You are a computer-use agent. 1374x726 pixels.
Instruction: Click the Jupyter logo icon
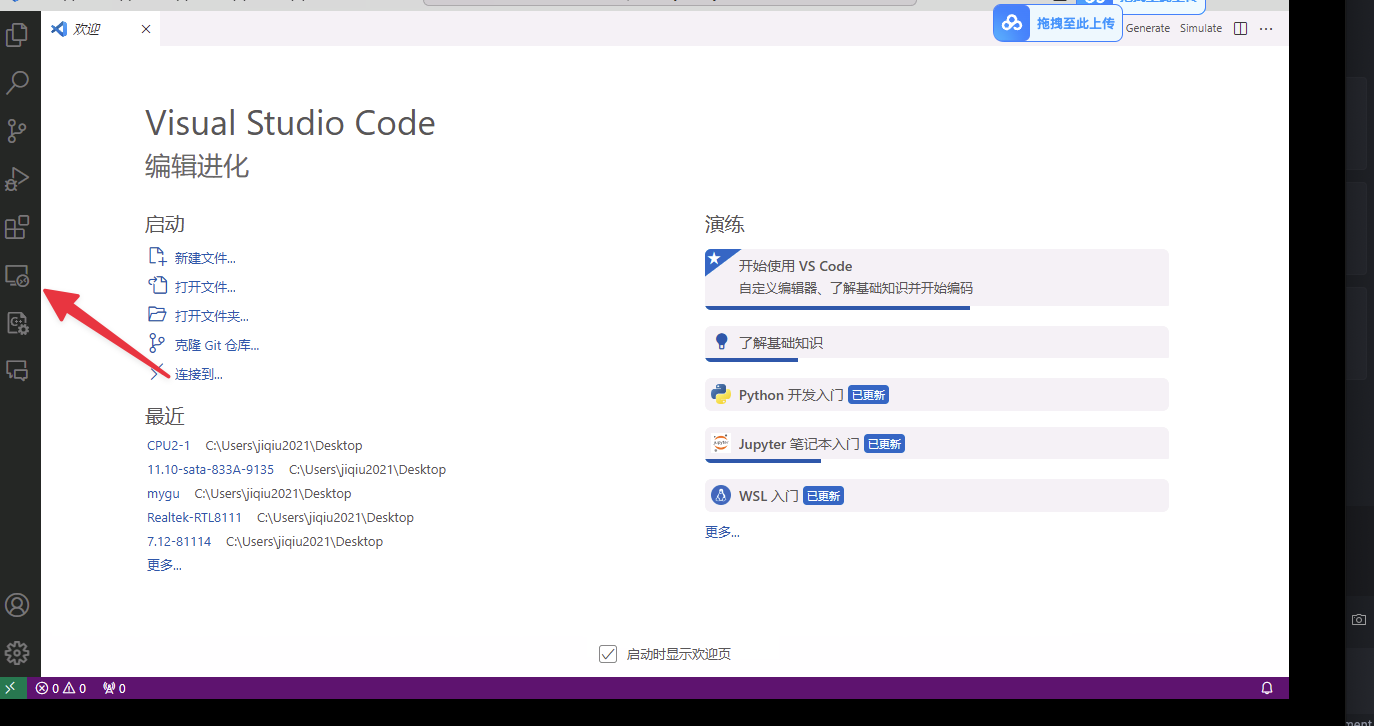click(x=721, y=443)
